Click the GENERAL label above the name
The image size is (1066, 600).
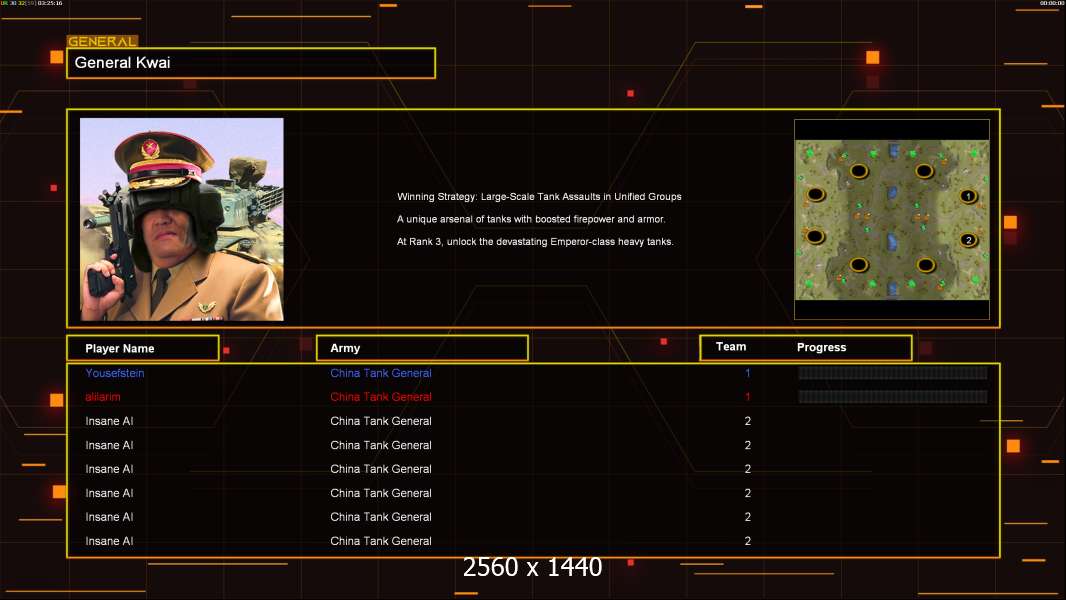point(101,42)
